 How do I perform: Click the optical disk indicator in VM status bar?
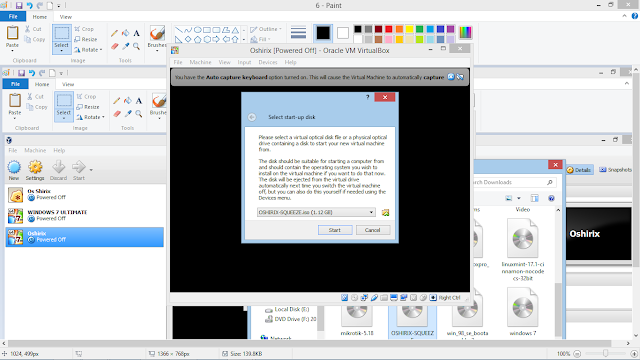click(x=354, y=298)
